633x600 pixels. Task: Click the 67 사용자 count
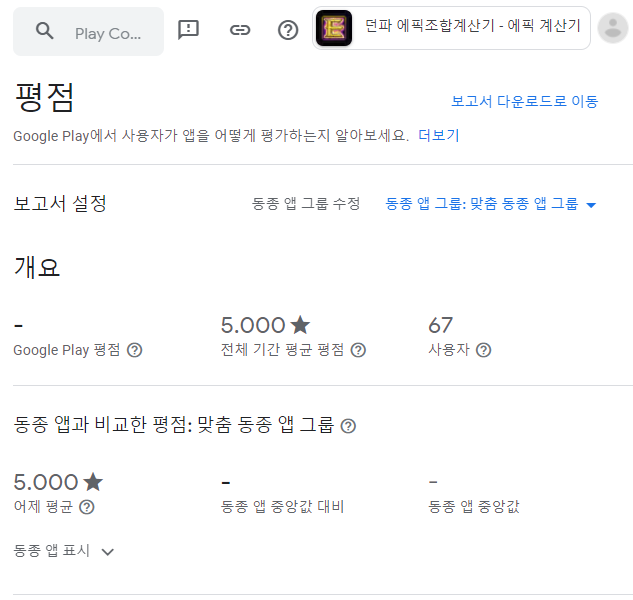click(440, 325)
